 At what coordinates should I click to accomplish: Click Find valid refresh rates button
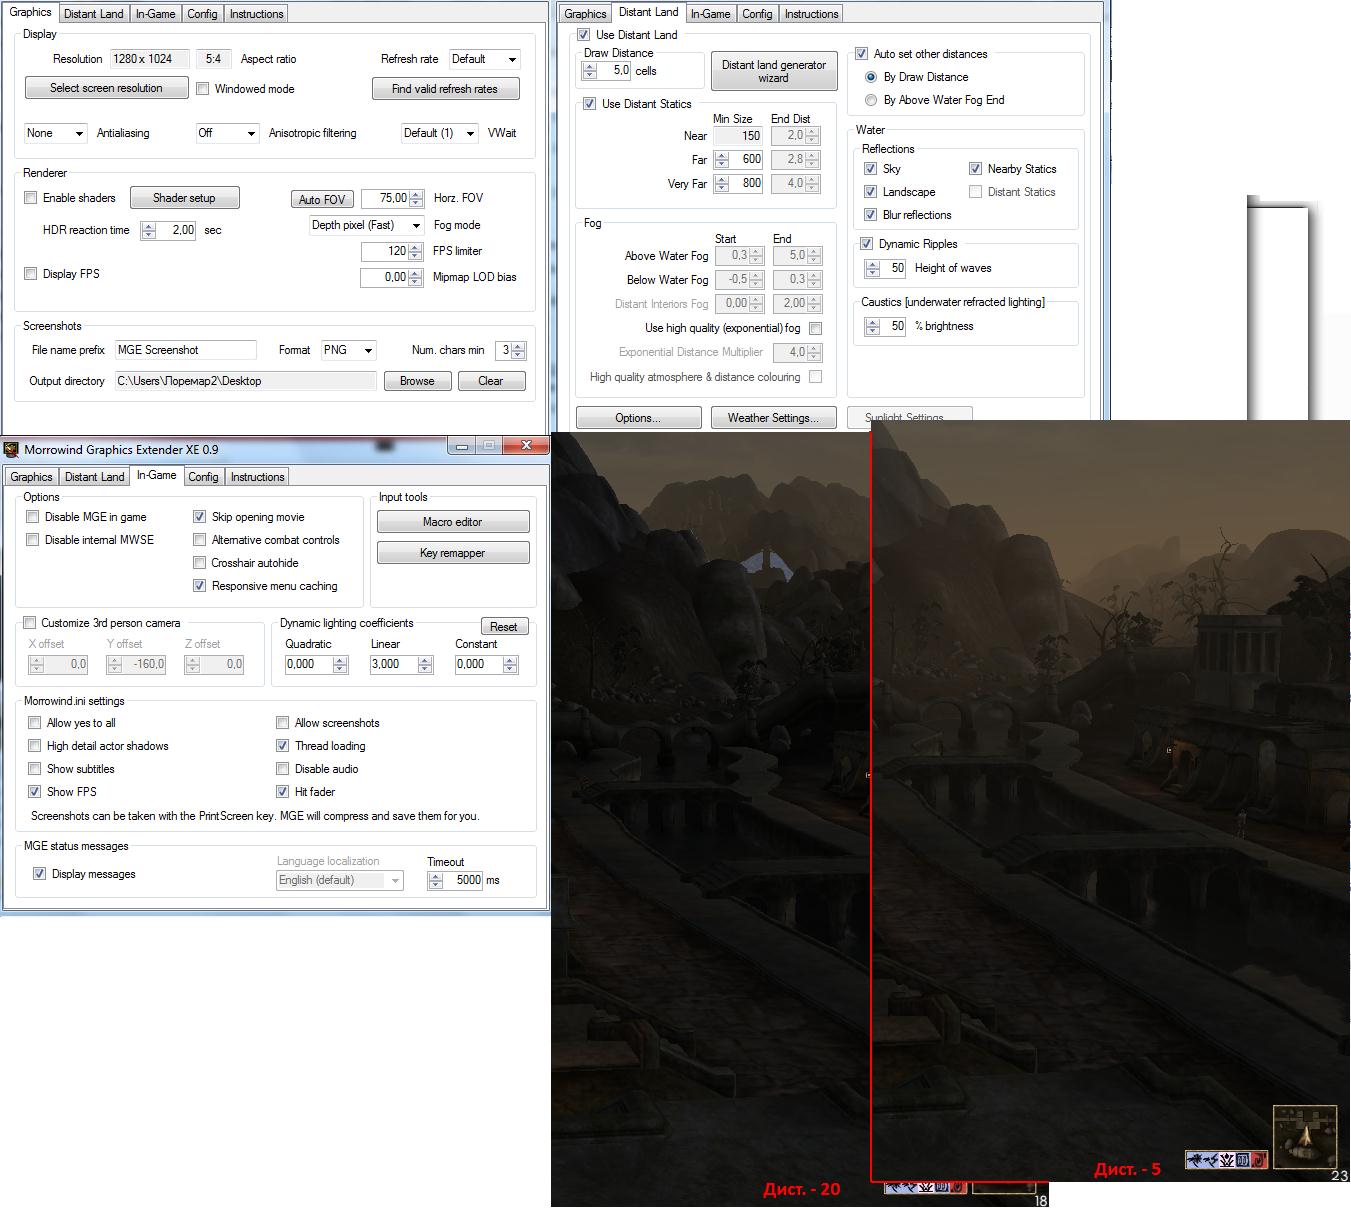445,89
